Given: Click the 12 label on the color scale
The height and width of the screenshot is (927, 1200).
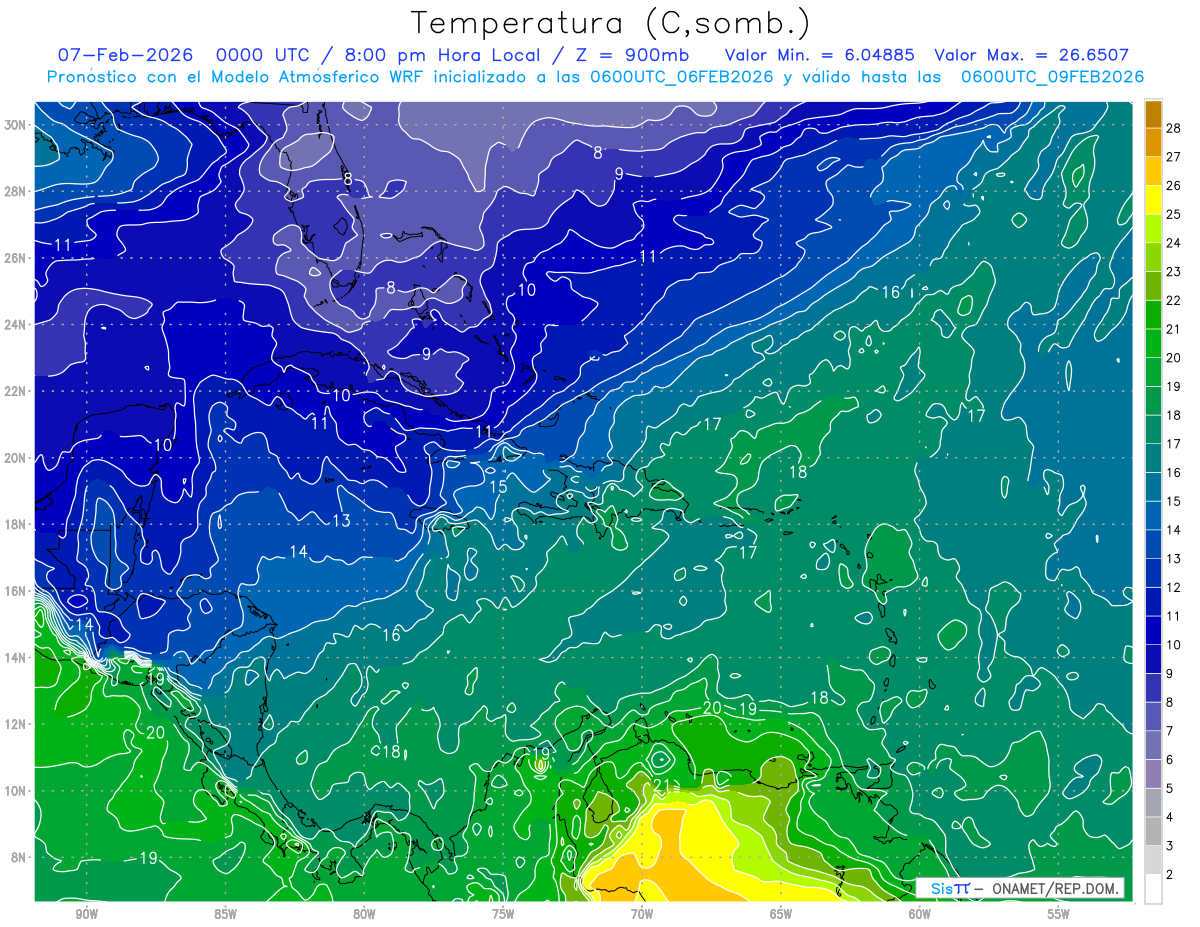Looking at the screenshot, I should click(1174, 587).
